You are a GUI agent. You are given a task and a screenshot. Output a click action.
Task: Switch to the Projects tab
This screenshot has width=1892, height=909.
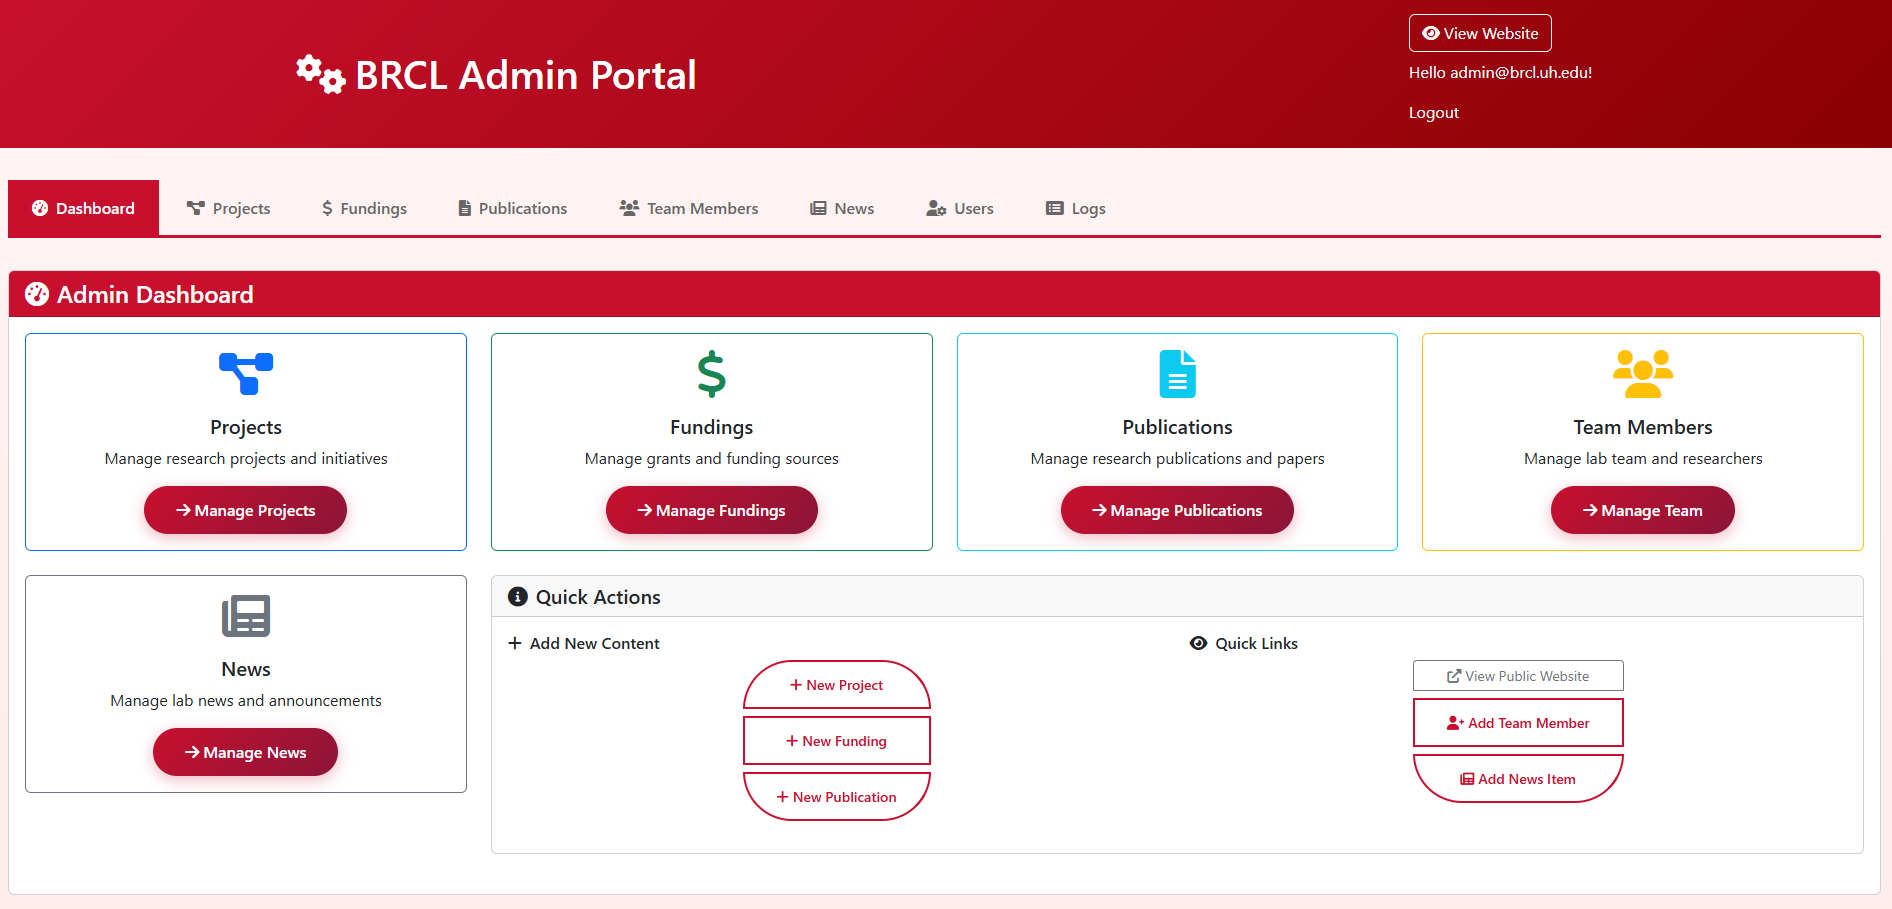click(228, 208)
